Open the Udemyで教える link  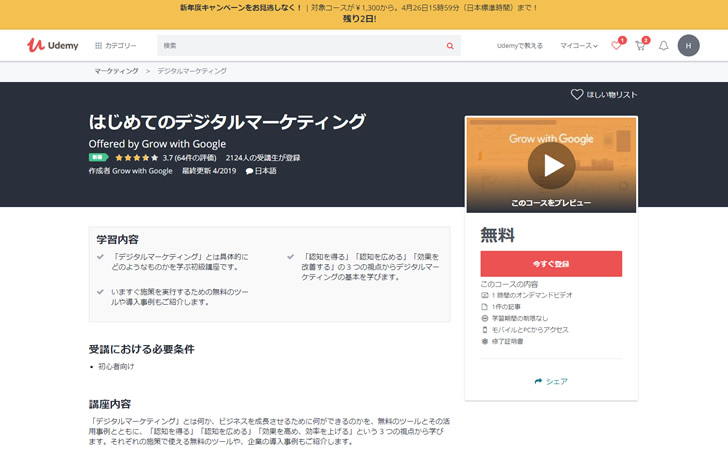coord(519,46)
